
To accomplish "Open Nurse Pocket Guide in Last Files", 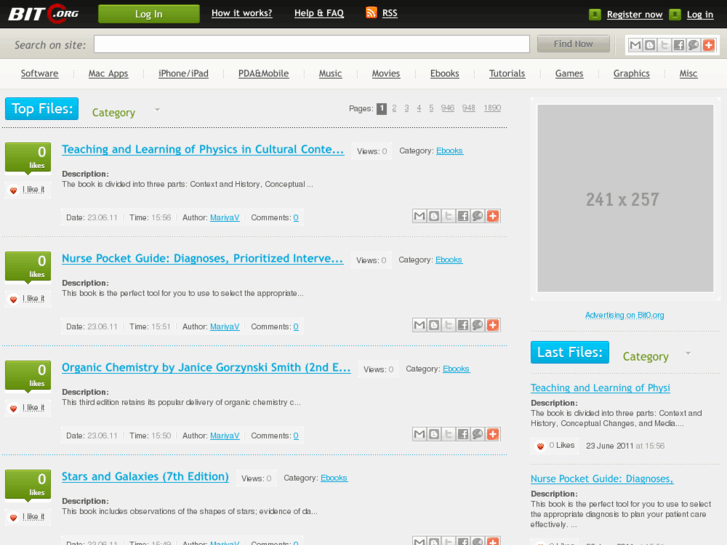I will [x=602, y=479].
